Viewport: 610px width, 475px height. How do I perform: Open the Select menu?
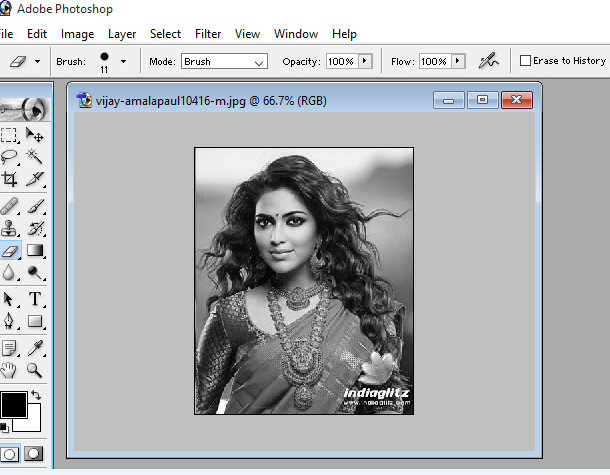point(165,34)
